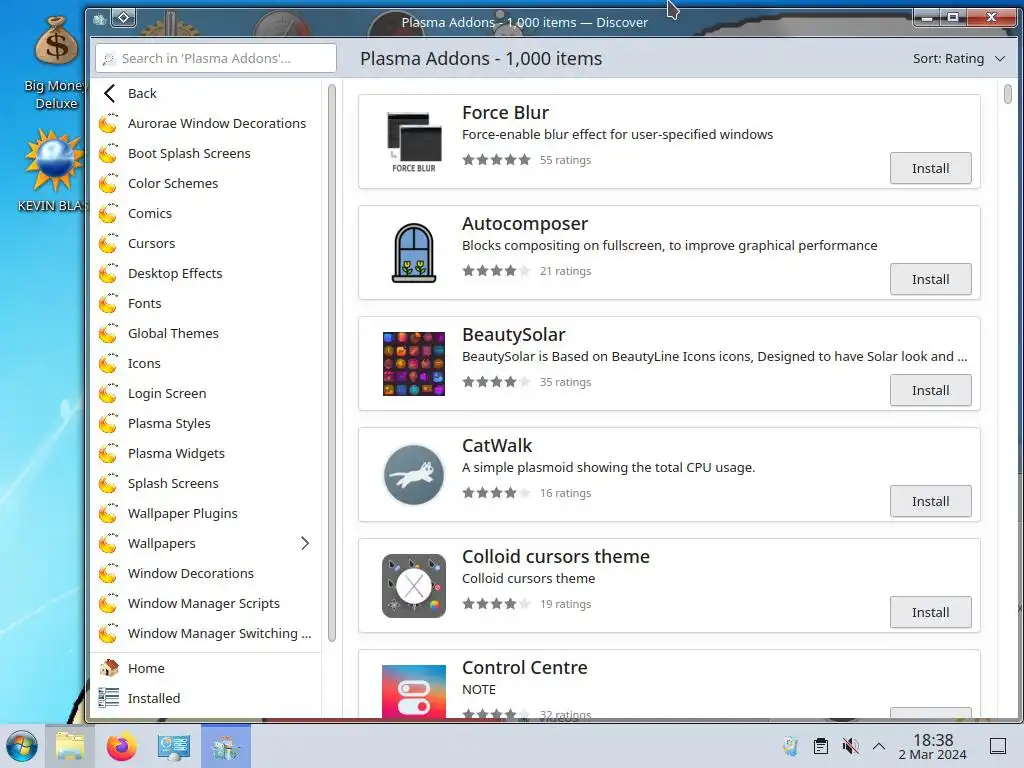Open the Cursors category

pos(206,244)
